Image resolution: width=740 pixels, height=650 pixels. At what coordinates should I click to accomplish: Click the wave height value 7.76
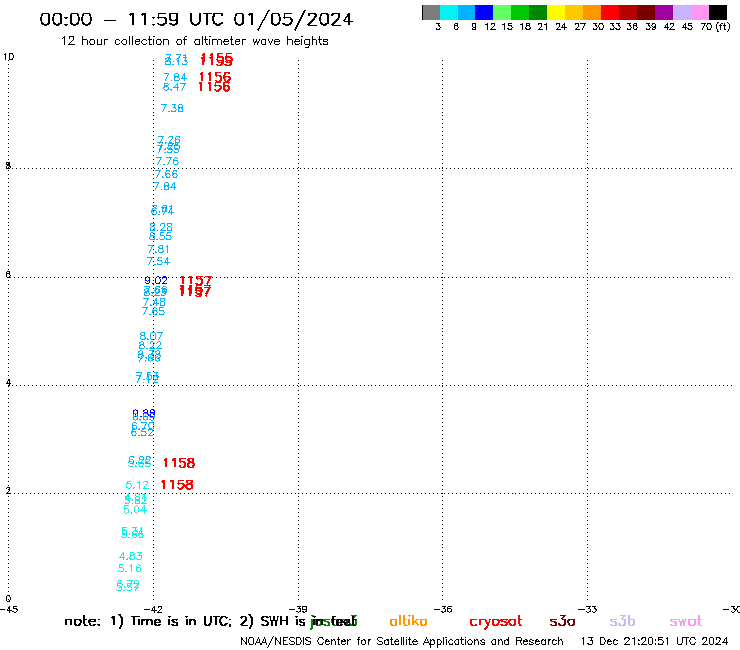pos(168,161)
